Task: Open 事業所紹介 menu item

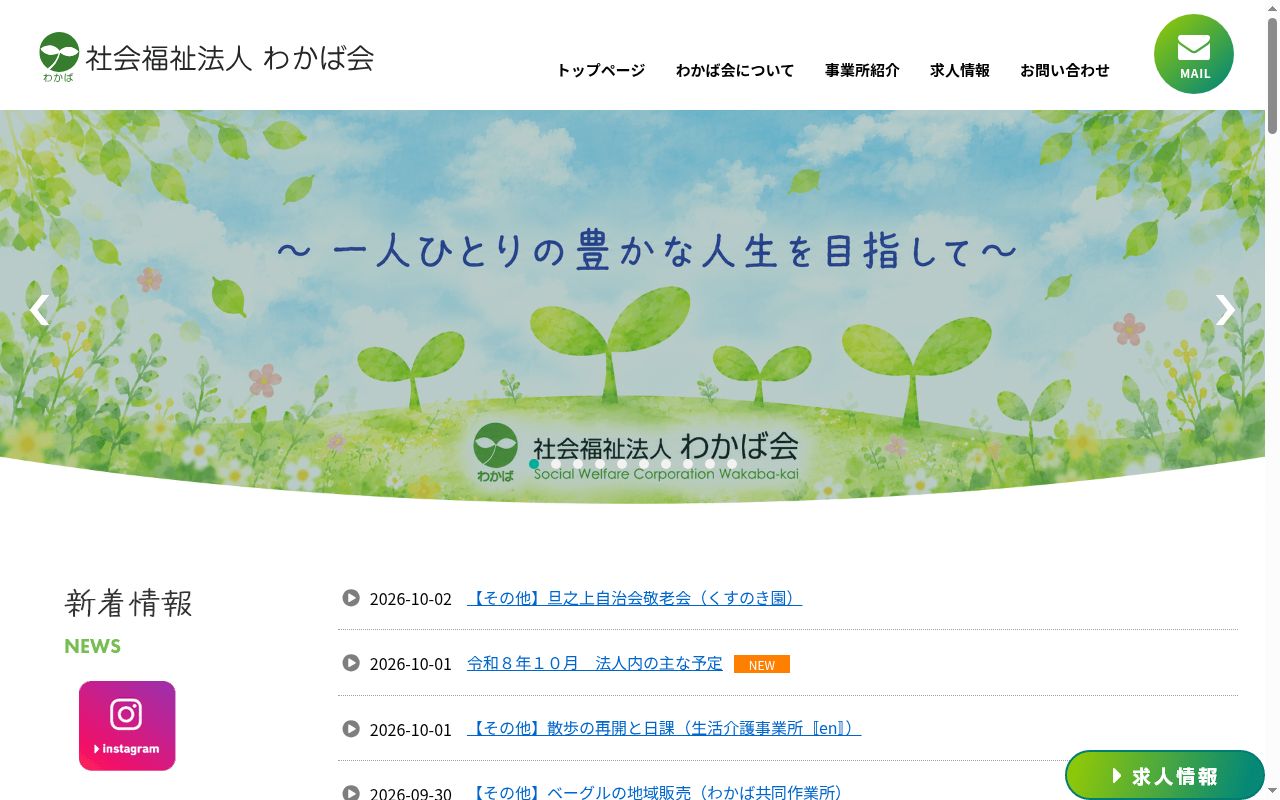Action: pos(862,70)
